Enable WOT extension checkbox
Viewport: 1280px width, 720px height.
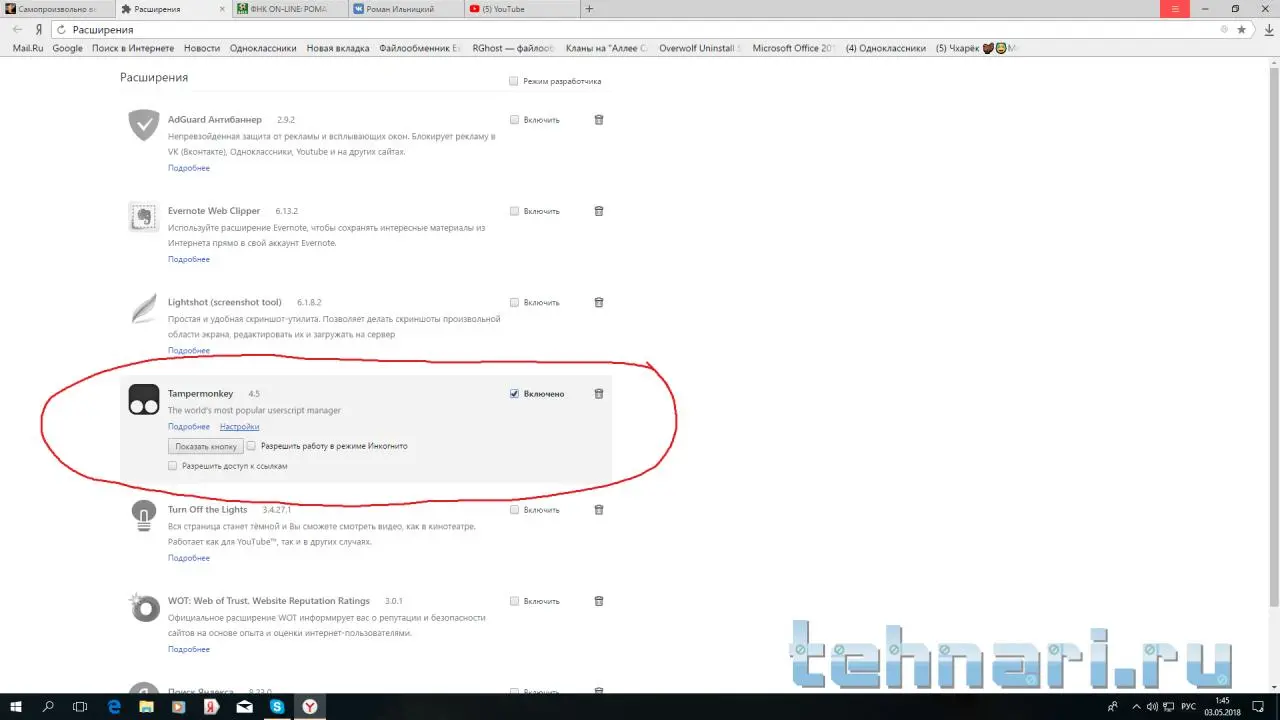pos(515,601)
